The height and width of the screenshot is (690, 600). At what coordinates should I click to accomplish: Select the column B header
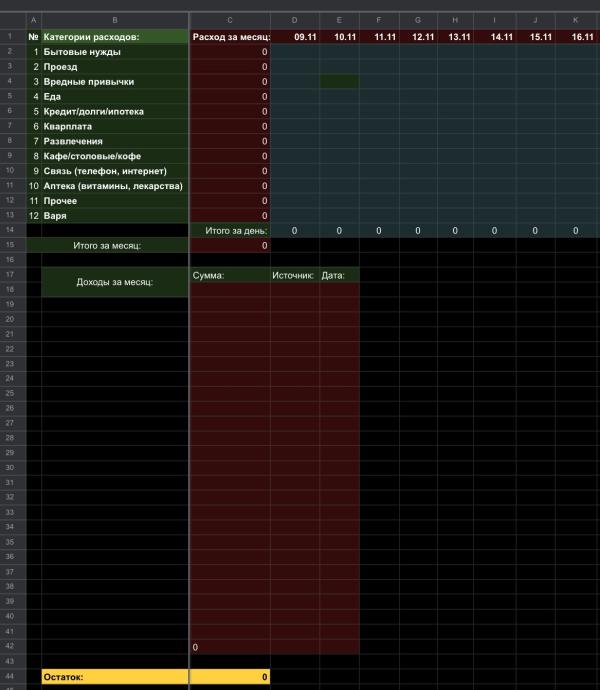[x=115, y=20]
